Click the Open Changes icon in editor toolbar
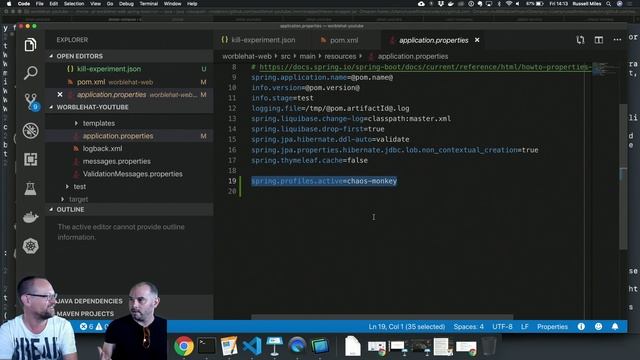 click(580, 40)
